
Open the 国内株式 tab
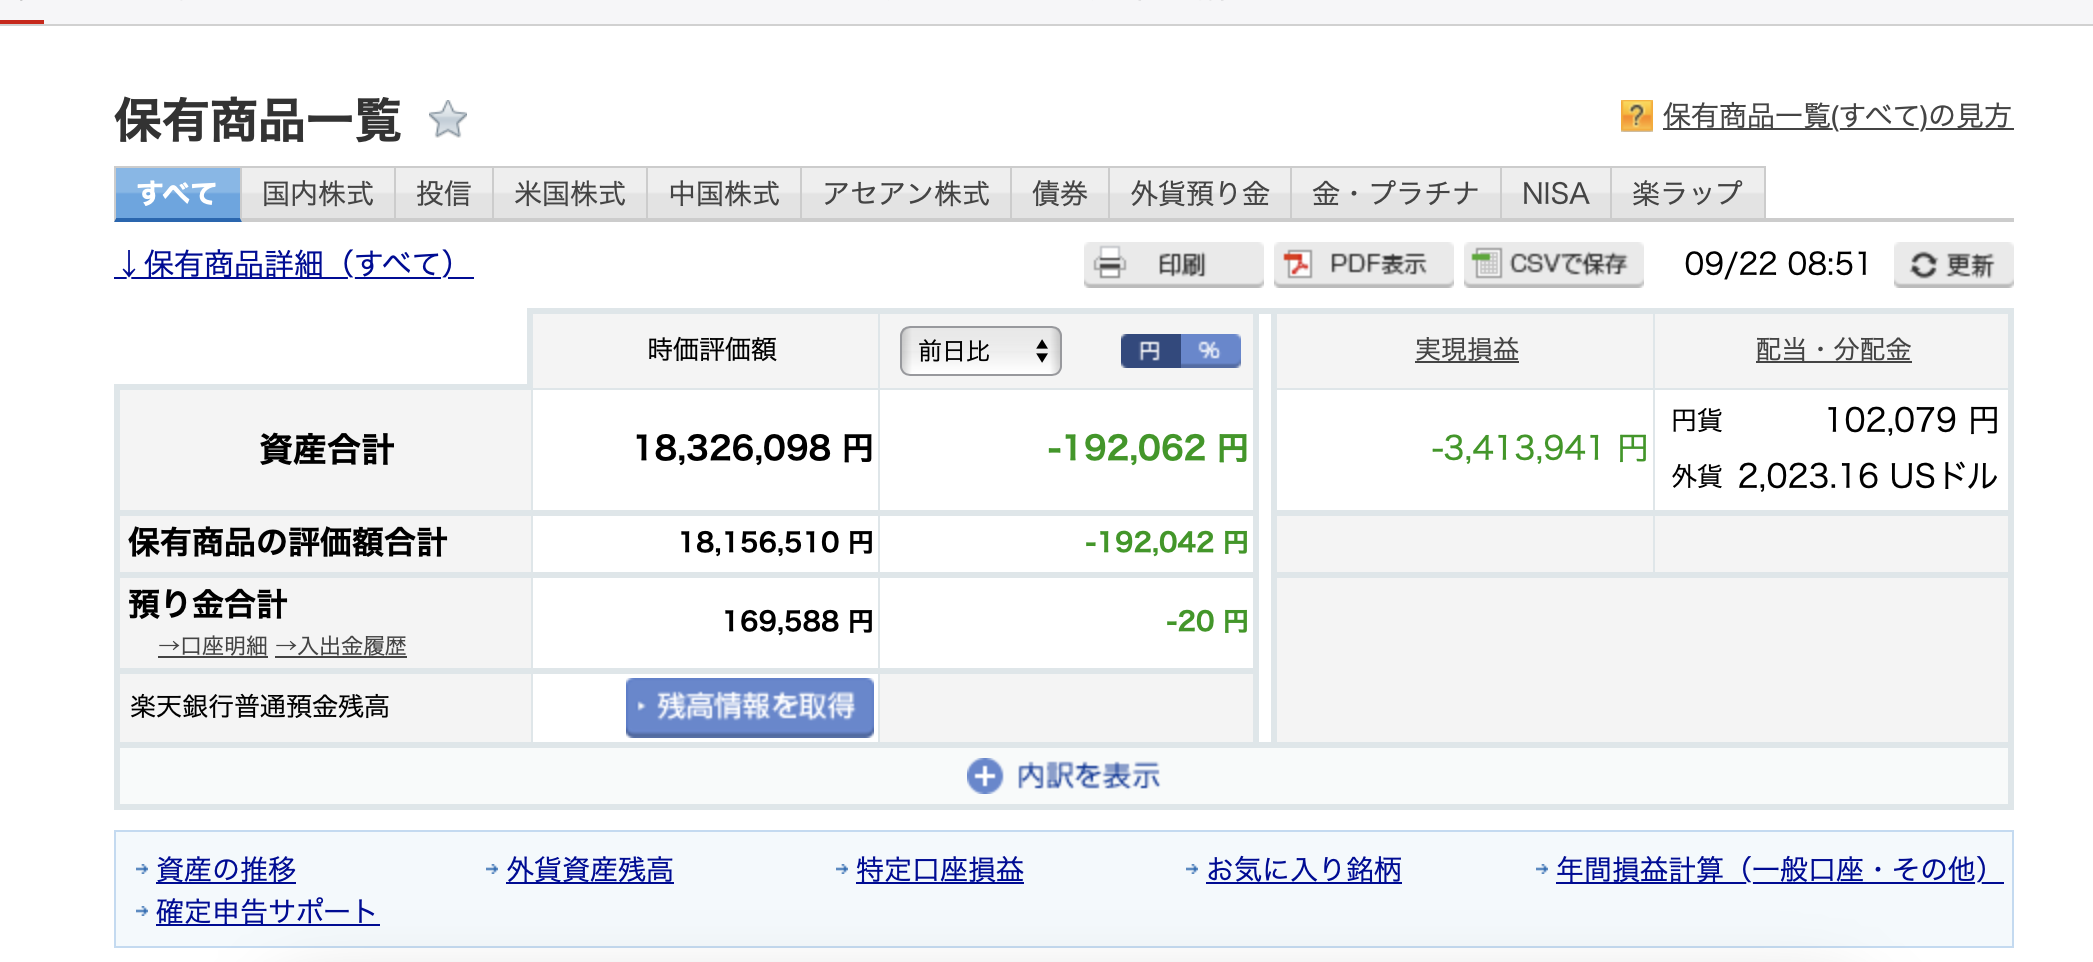318,194
